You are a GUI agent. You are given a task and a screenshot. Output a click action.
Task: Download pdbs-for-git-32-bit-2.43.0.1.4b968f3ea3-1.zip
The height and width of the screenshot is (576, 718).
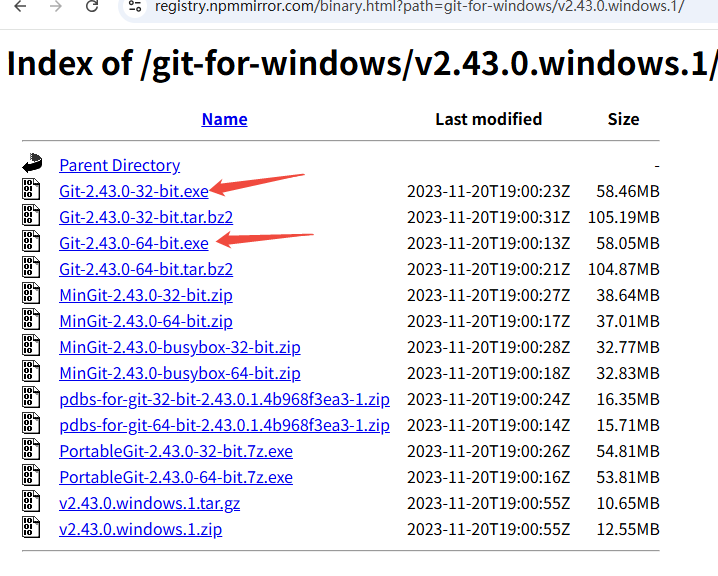[224, 400]
